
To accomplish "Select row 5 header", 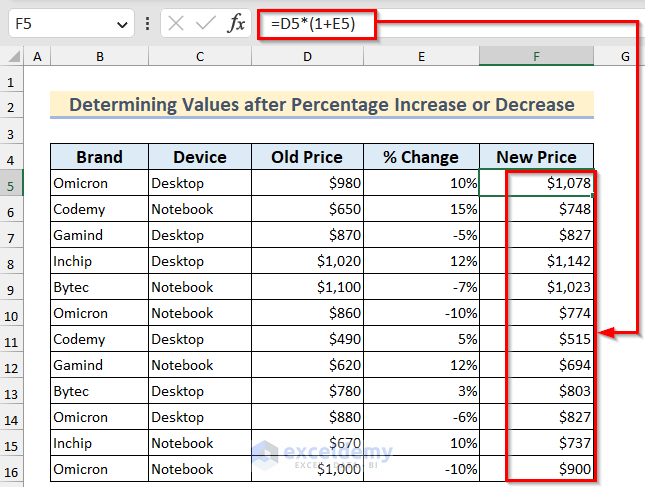I will pos(11,186).
